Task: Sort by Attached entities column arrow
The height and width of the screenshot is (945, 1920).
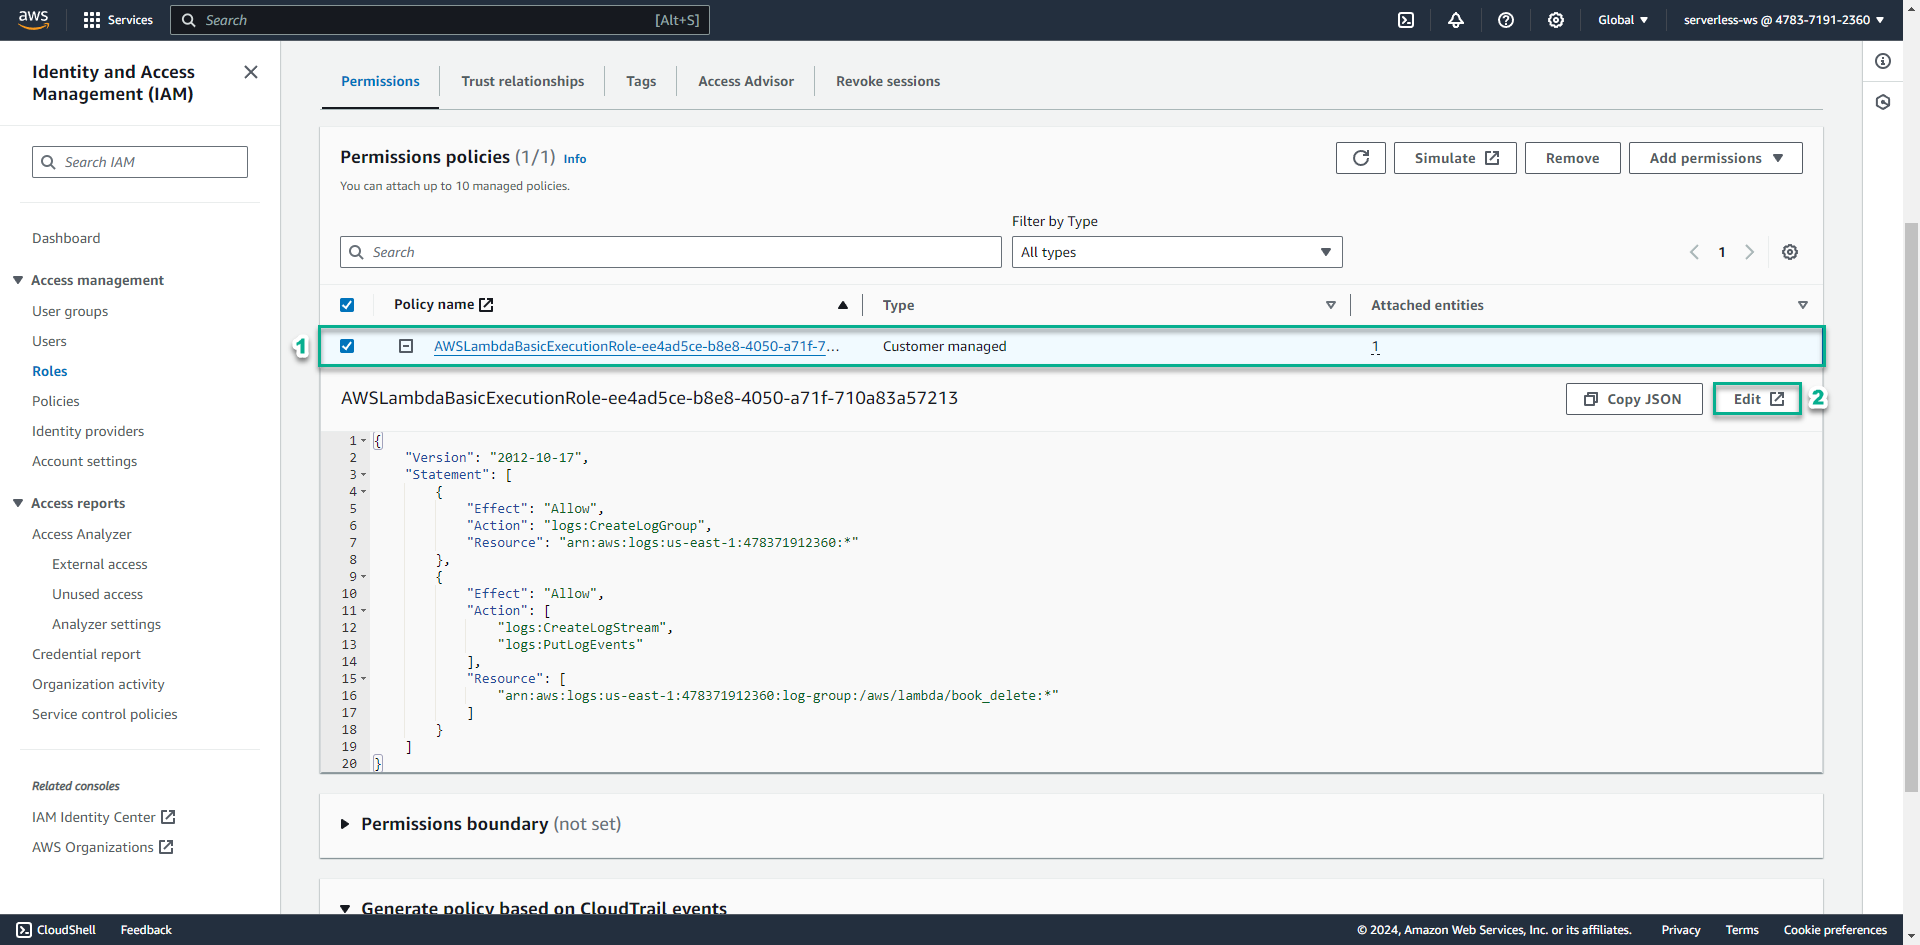Action: pos(1803,305)
